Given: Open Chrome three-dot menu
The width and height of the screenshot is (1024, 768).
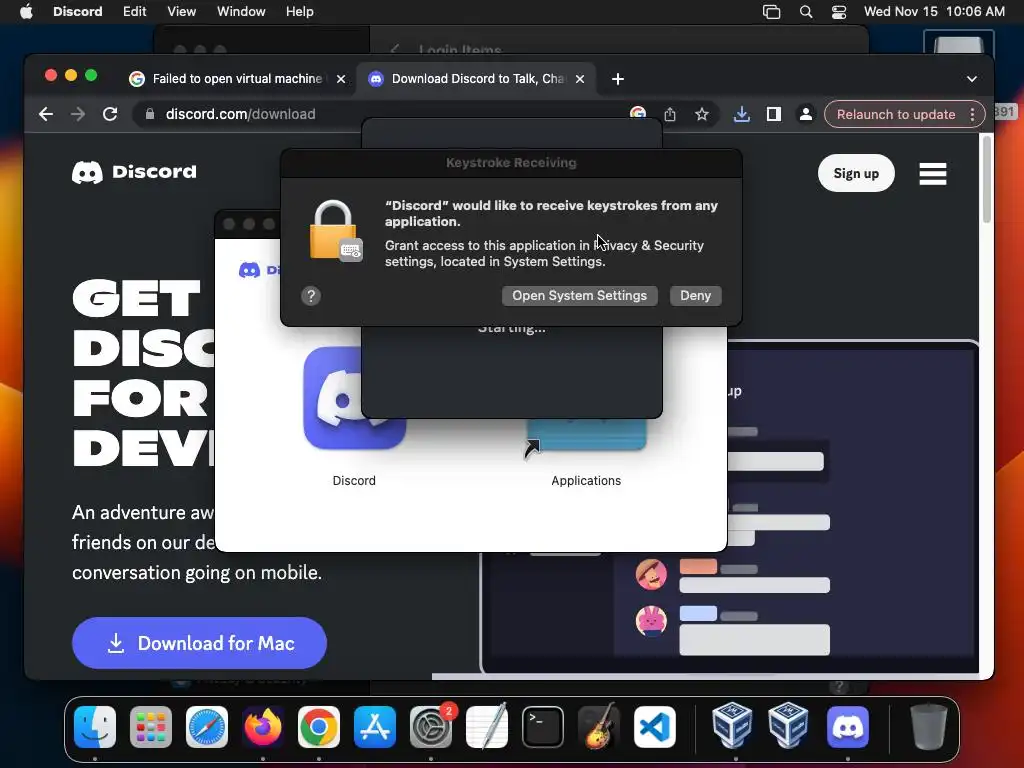Looking at the screenshot, I should pyautogui.click(x=972, y=114).
